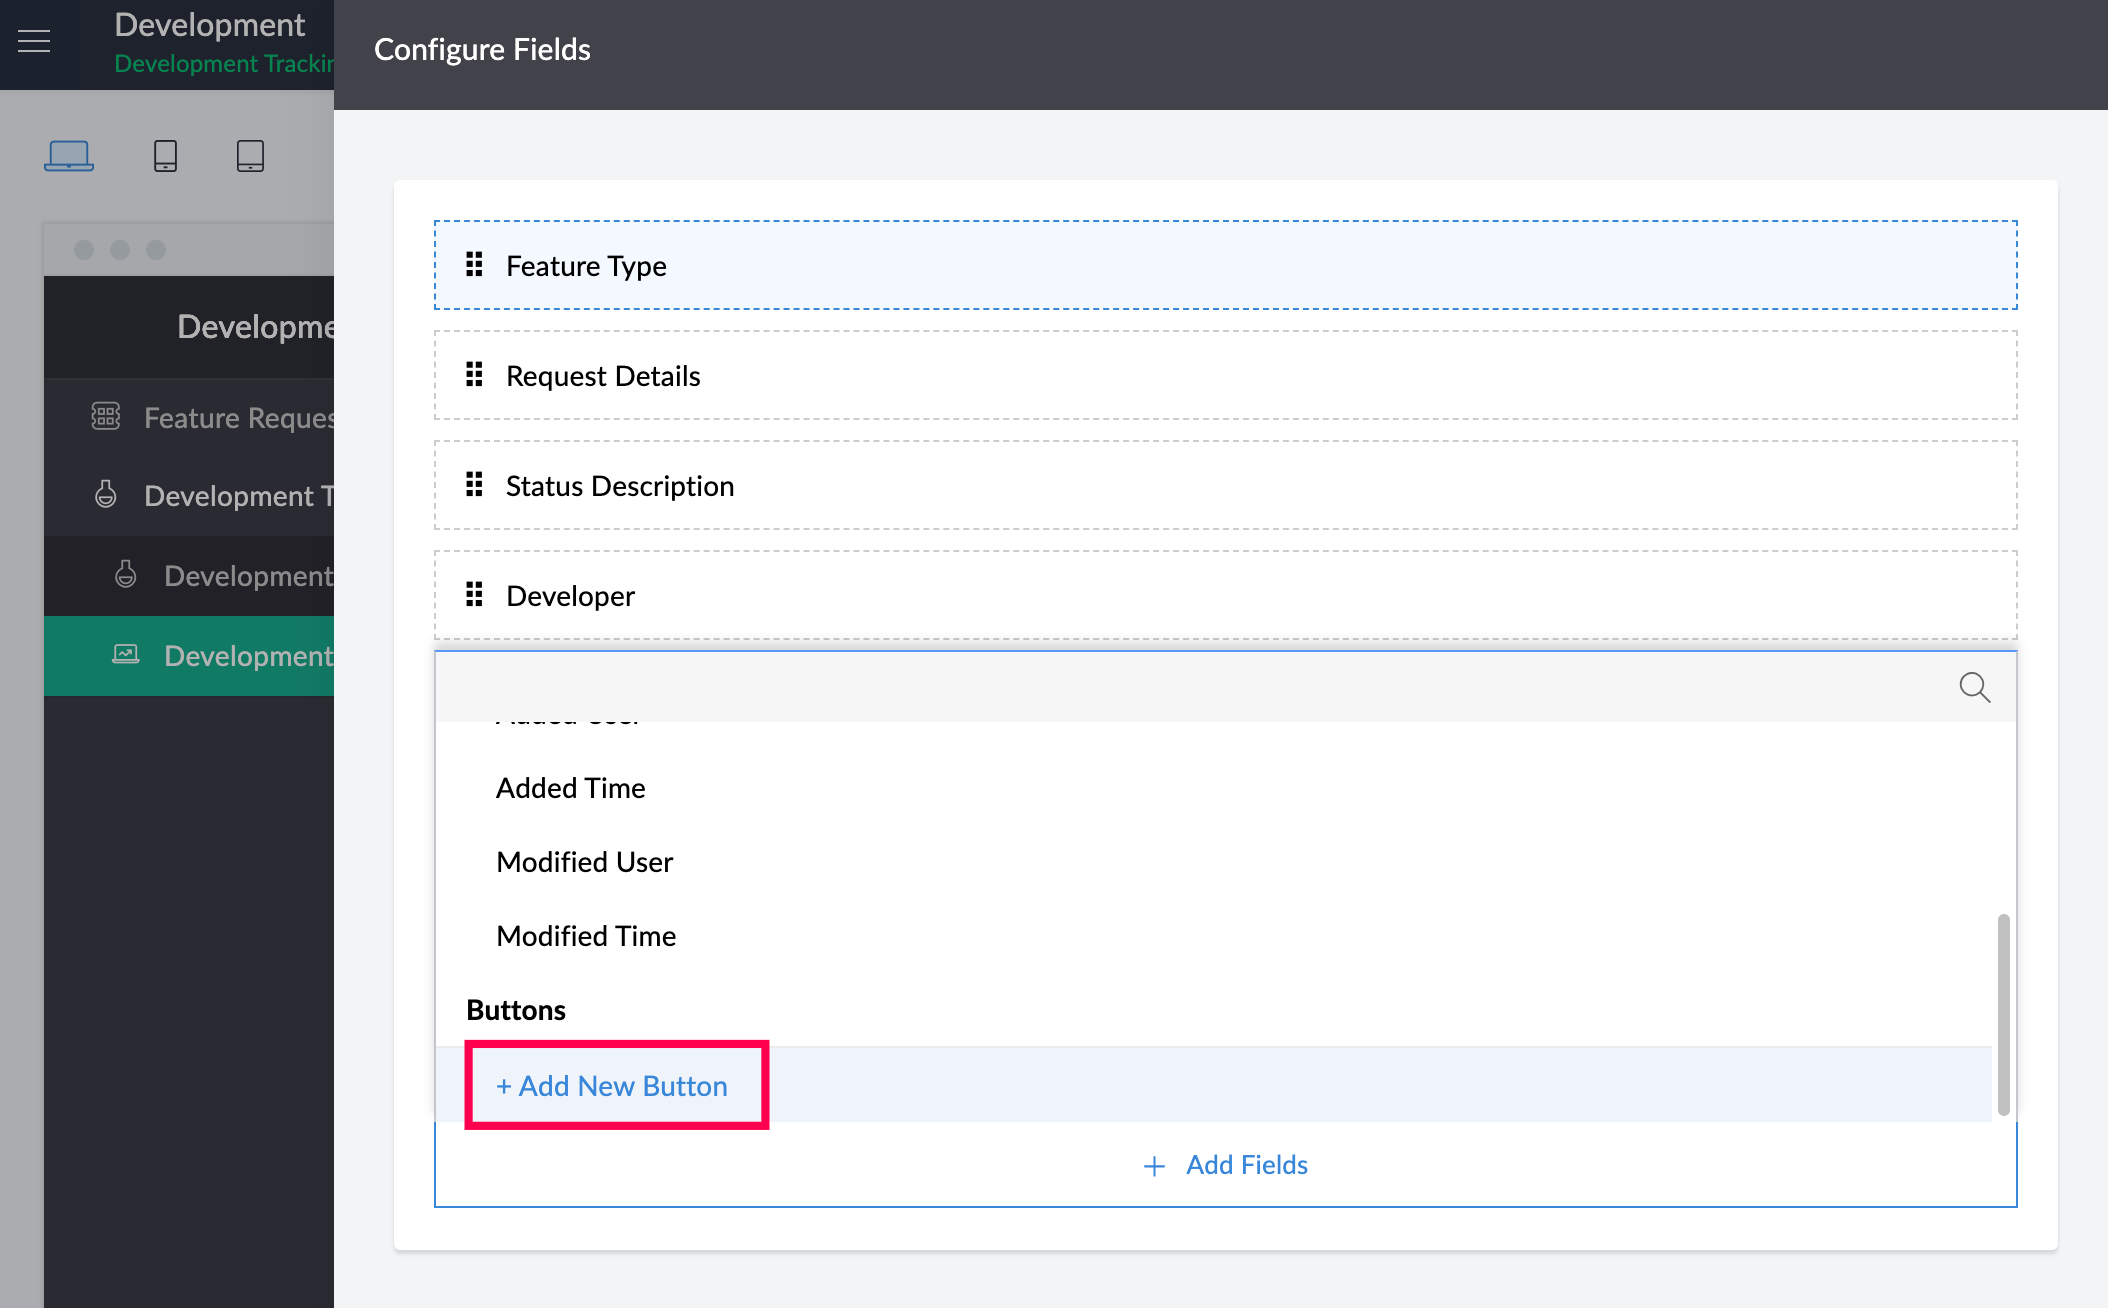Click + Add New Button link

(x=612, y=1086)
